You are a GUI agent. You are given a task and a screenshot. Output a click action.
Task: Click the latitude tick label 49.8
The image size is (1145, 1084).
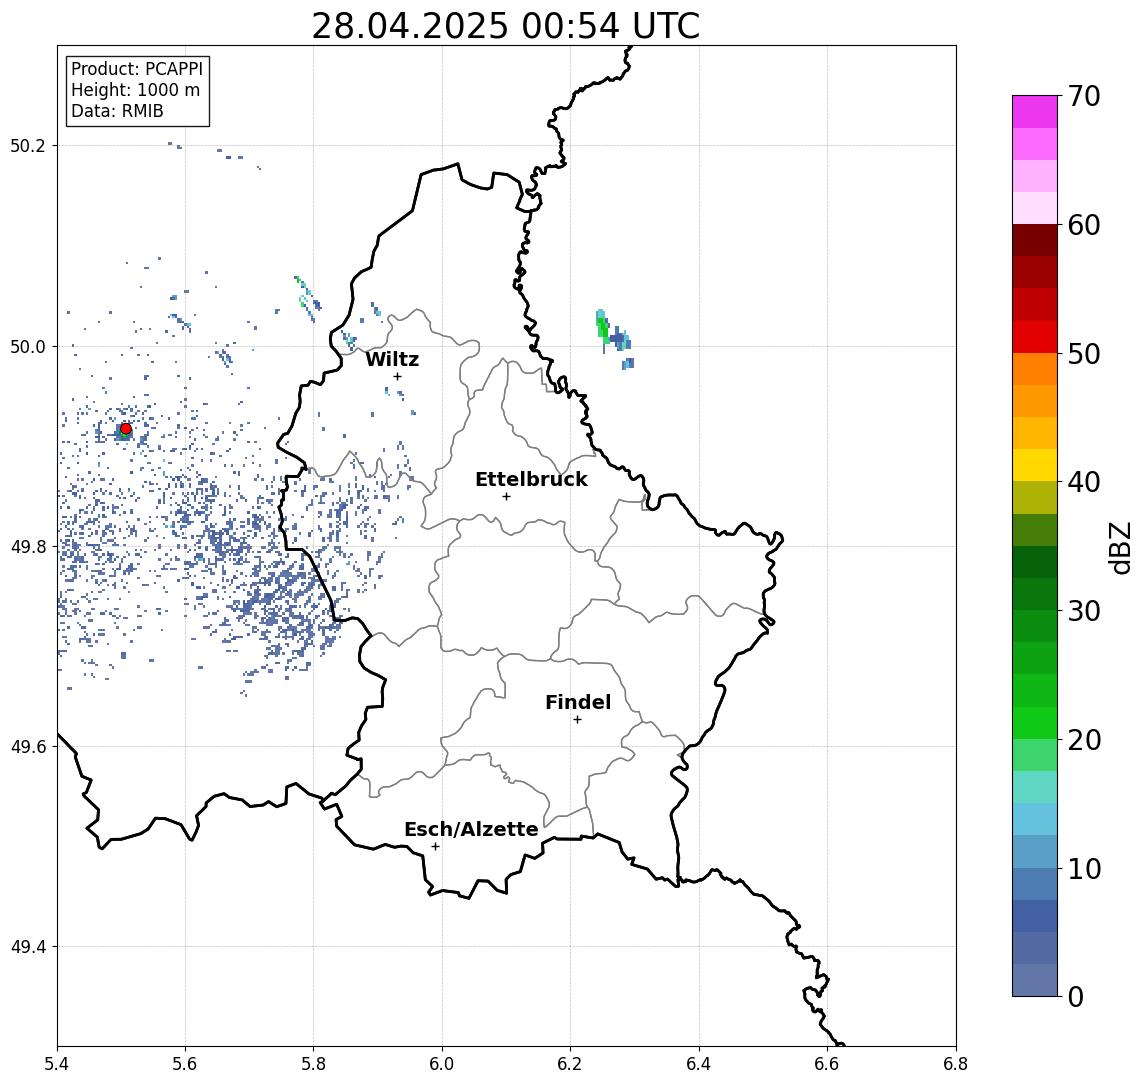[28, 546]
